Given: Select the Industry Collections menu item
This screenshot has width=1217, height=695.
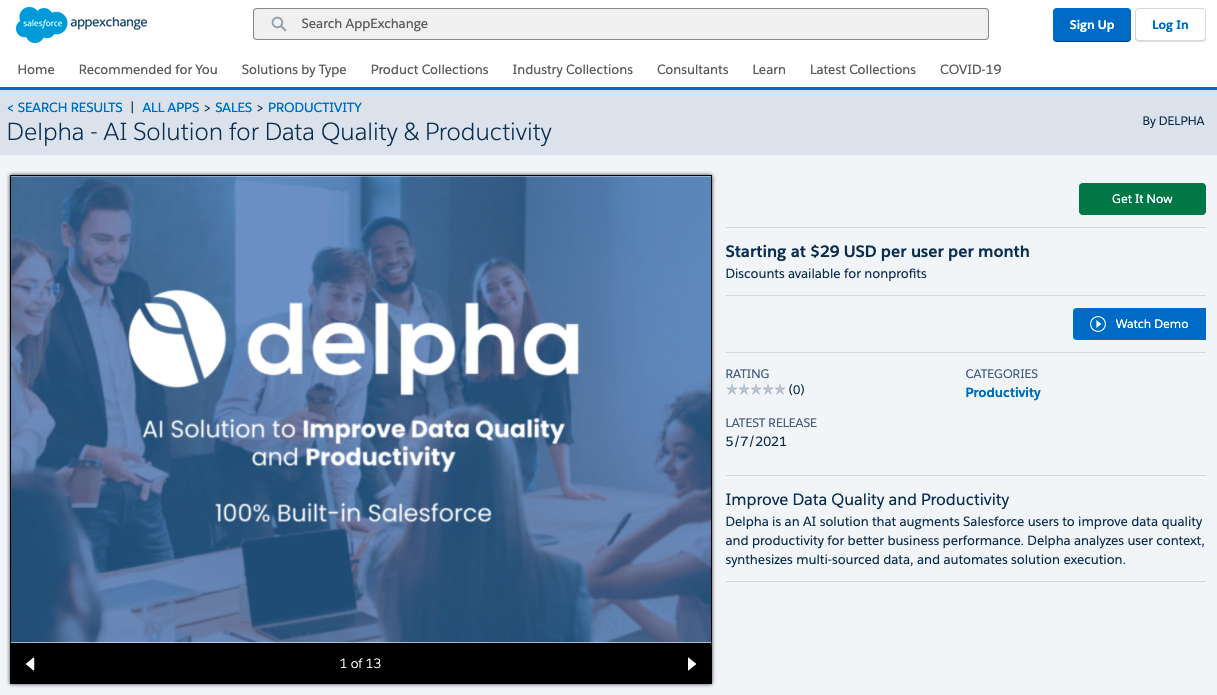Looking at the screenshot, I should 572,70.
